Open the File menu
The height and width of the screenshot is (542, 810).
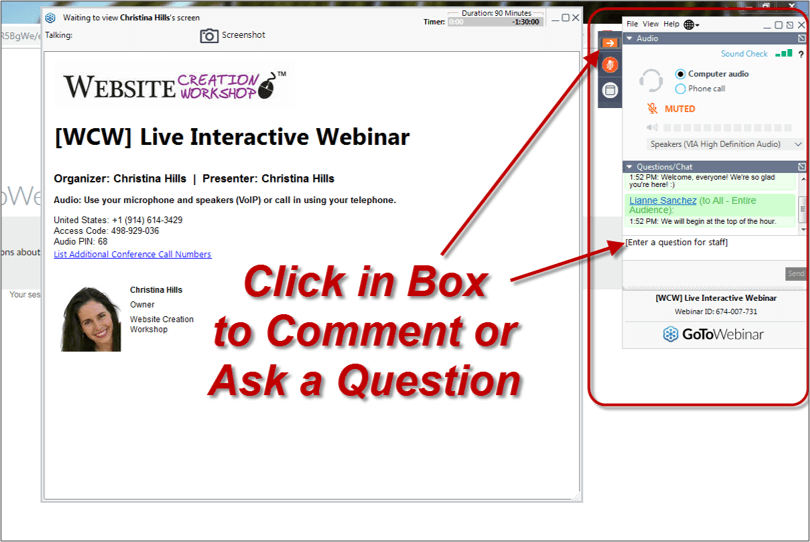(632, 24)
